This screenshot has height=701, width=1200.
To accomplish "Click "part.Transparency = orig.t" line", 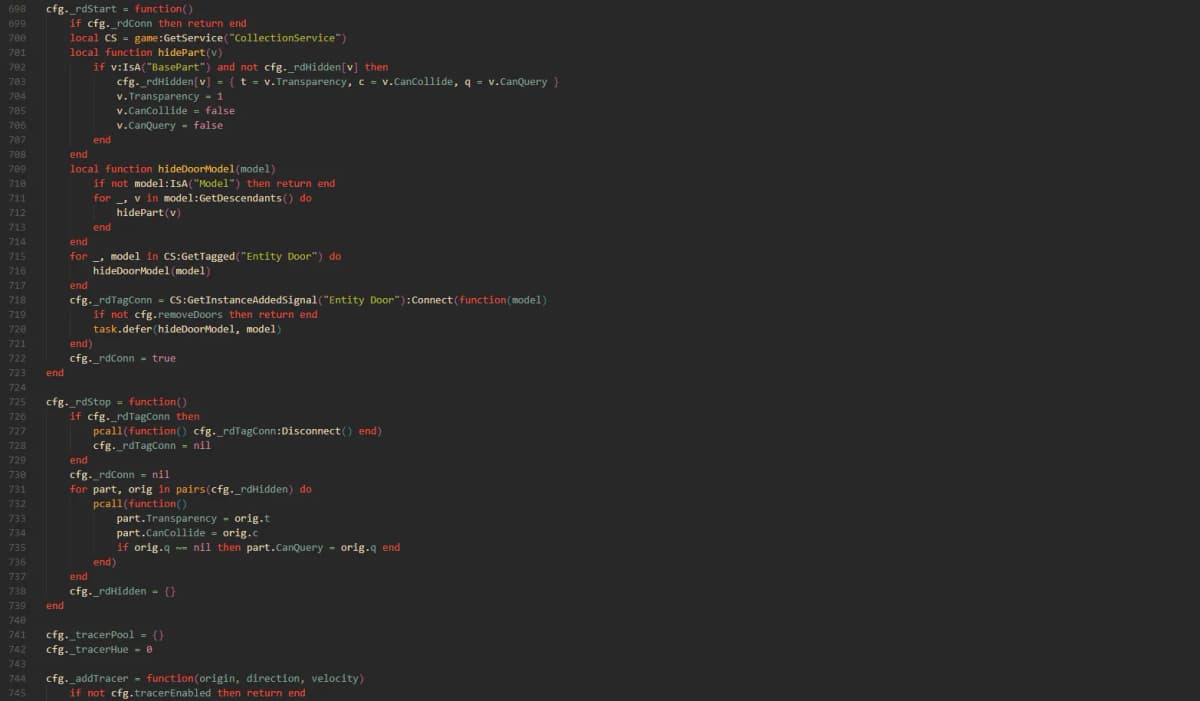I will [193, 519].
